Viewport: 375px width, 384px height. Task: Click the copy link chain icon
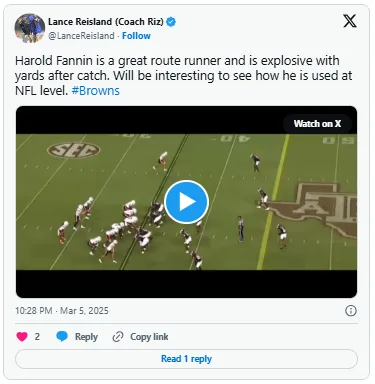[x=118, y=337]
